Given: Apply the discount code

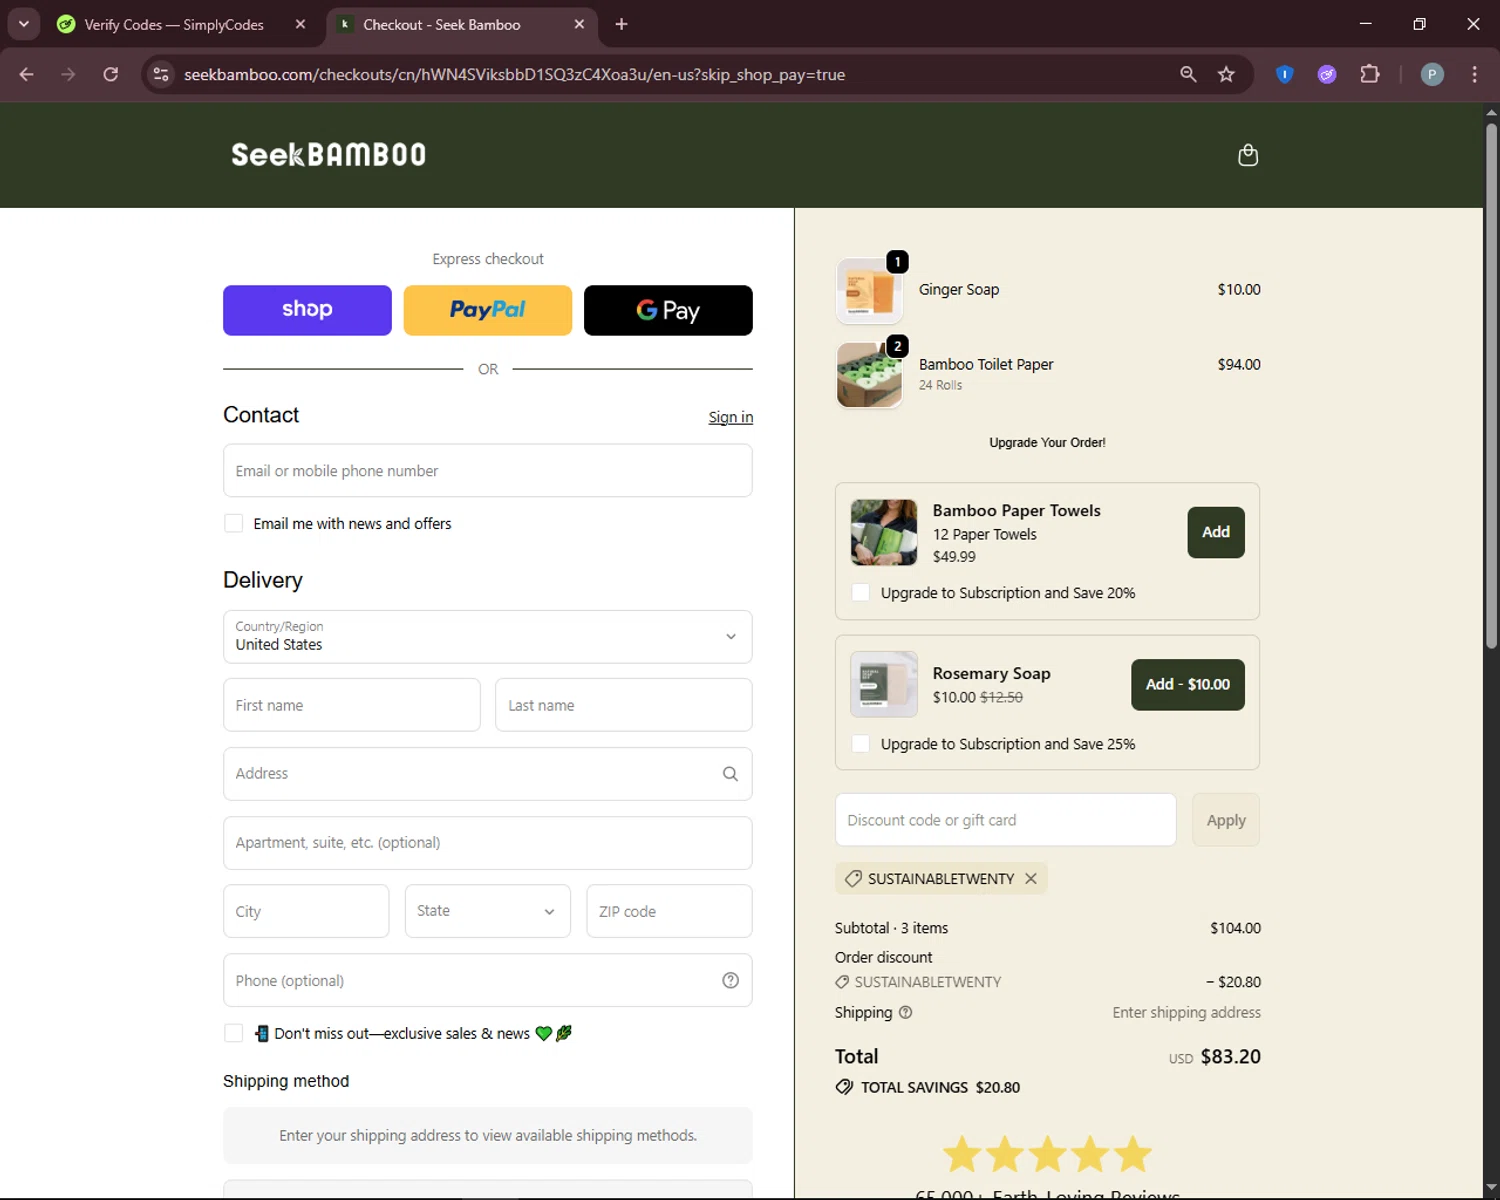Looking at the screenshot, I should click(x=1226, y=820).
